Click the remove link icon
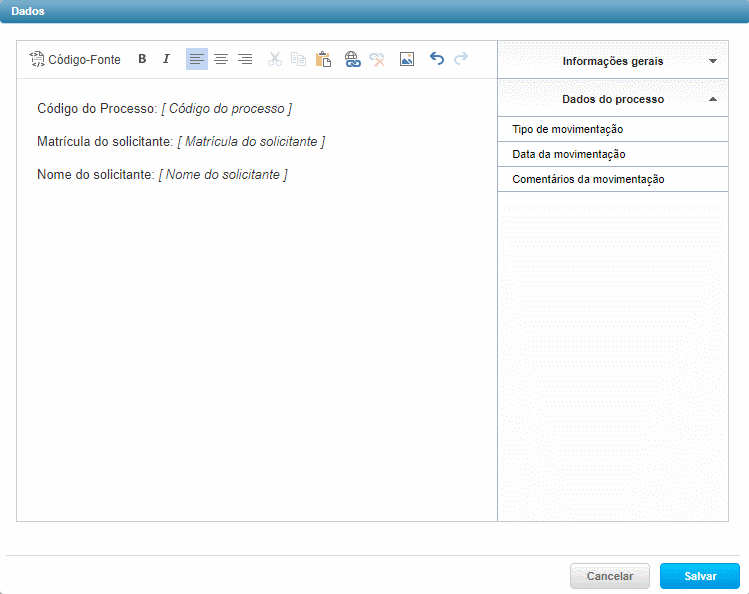Screen dimensions: 749x594 [x=377, y=59]
